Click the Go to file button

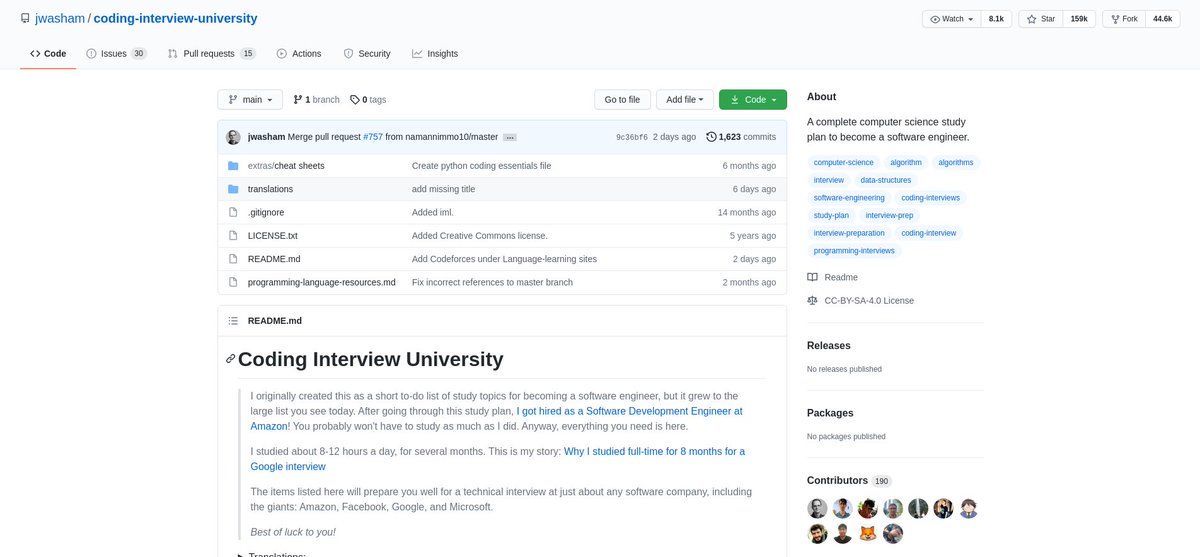(622, 99)
